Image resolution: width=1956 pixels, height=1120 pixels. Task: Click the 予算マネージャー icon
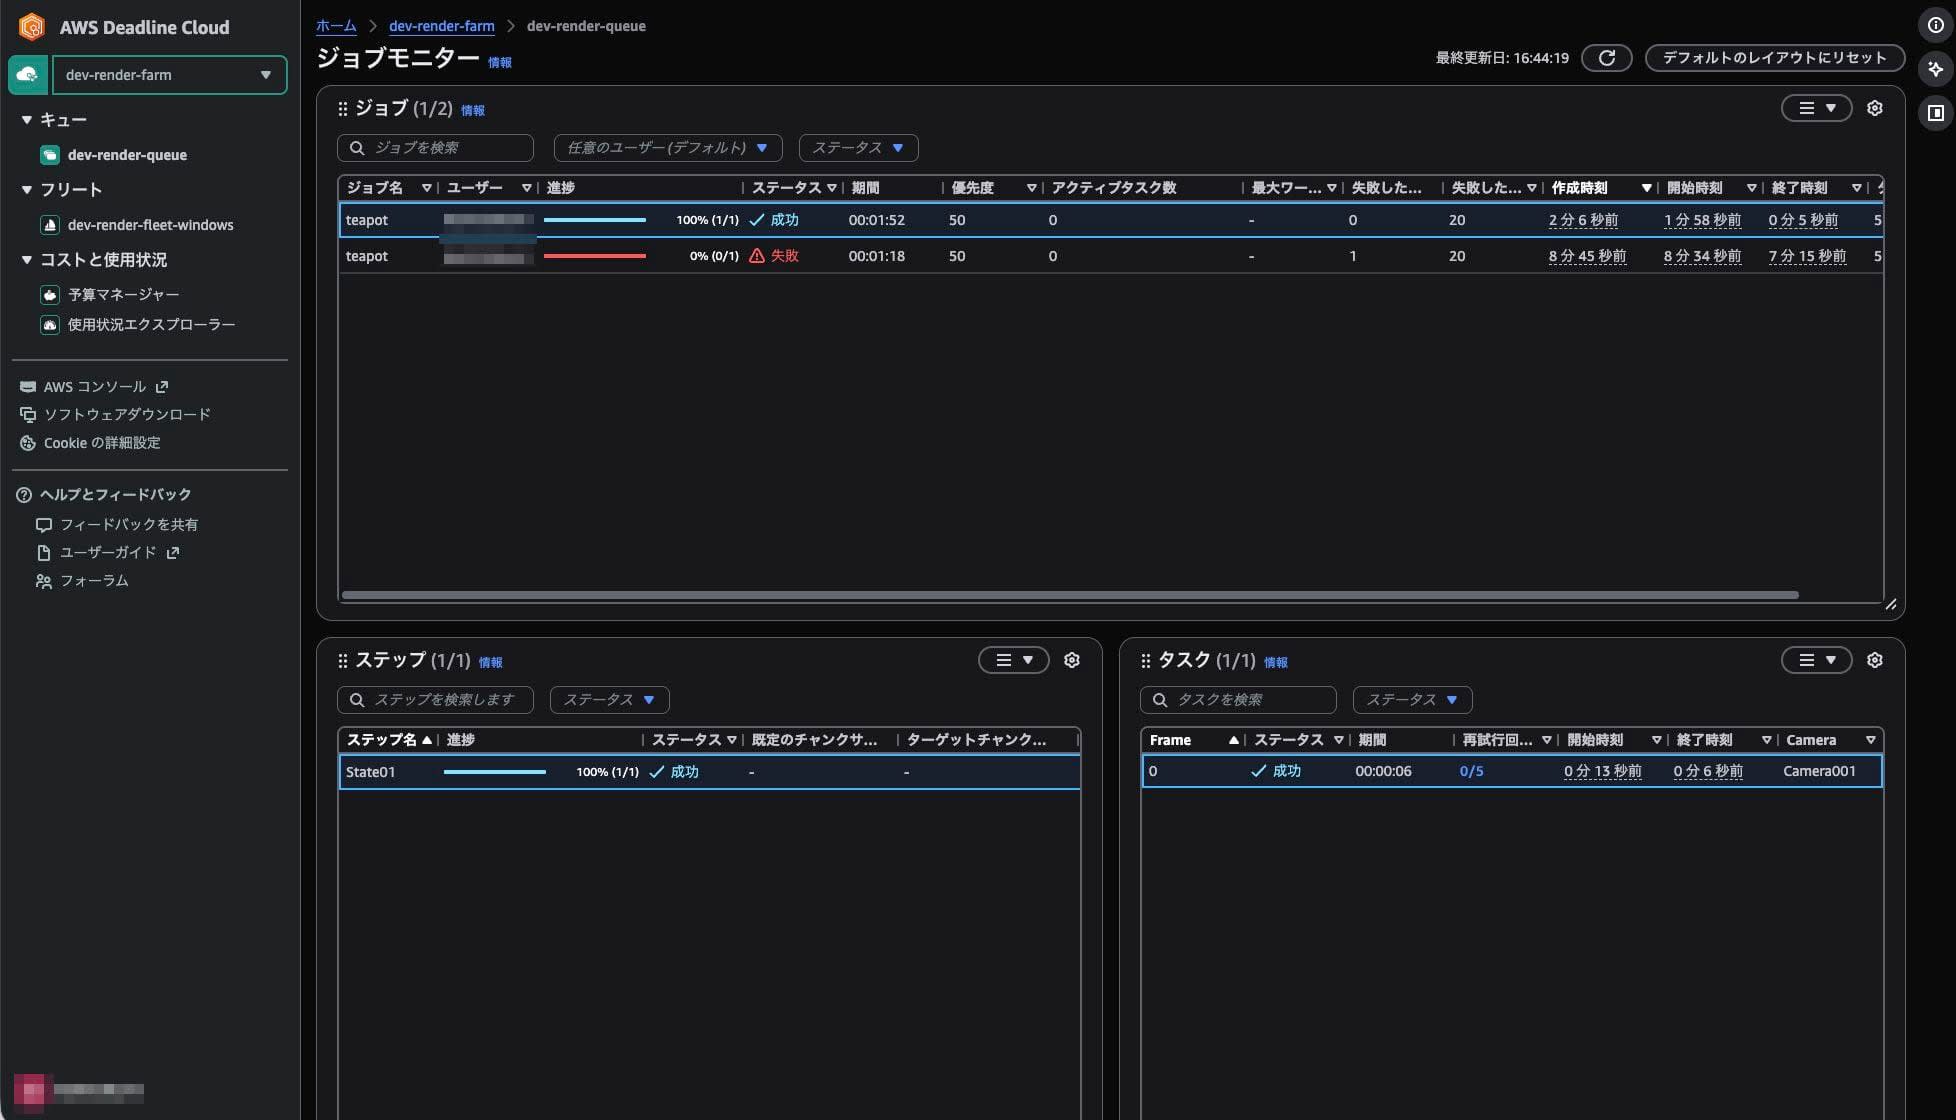coord(50,295)
